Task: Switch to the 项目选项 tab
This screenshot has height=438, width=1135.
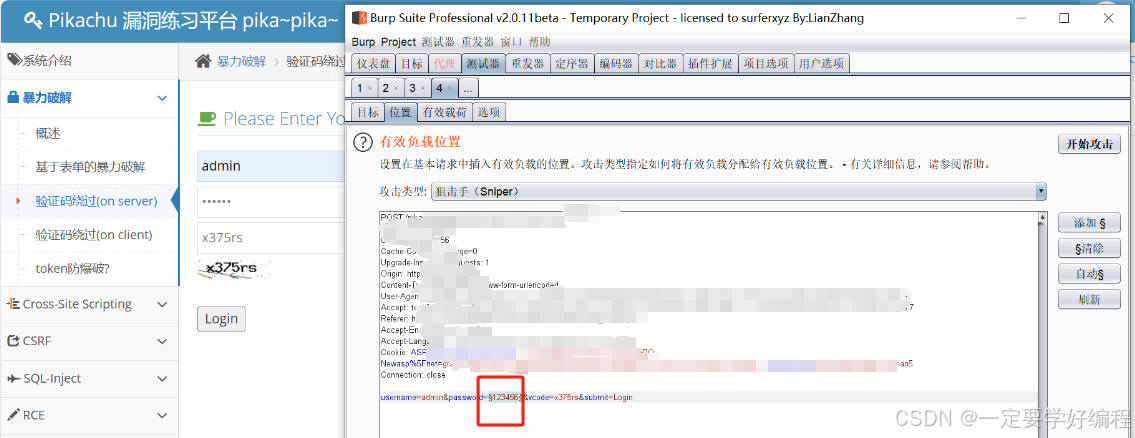Action: [x=766, y=64]
